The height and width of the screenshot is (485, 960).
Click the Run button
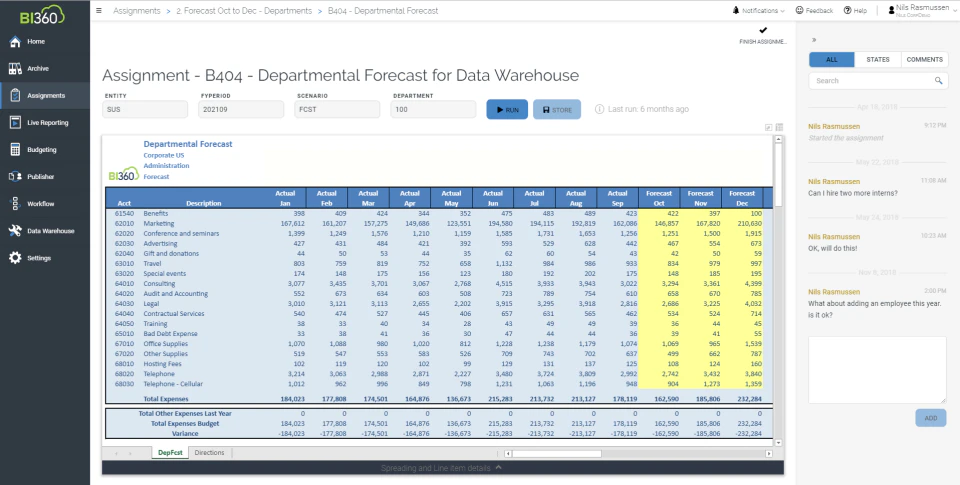(507, 109)
